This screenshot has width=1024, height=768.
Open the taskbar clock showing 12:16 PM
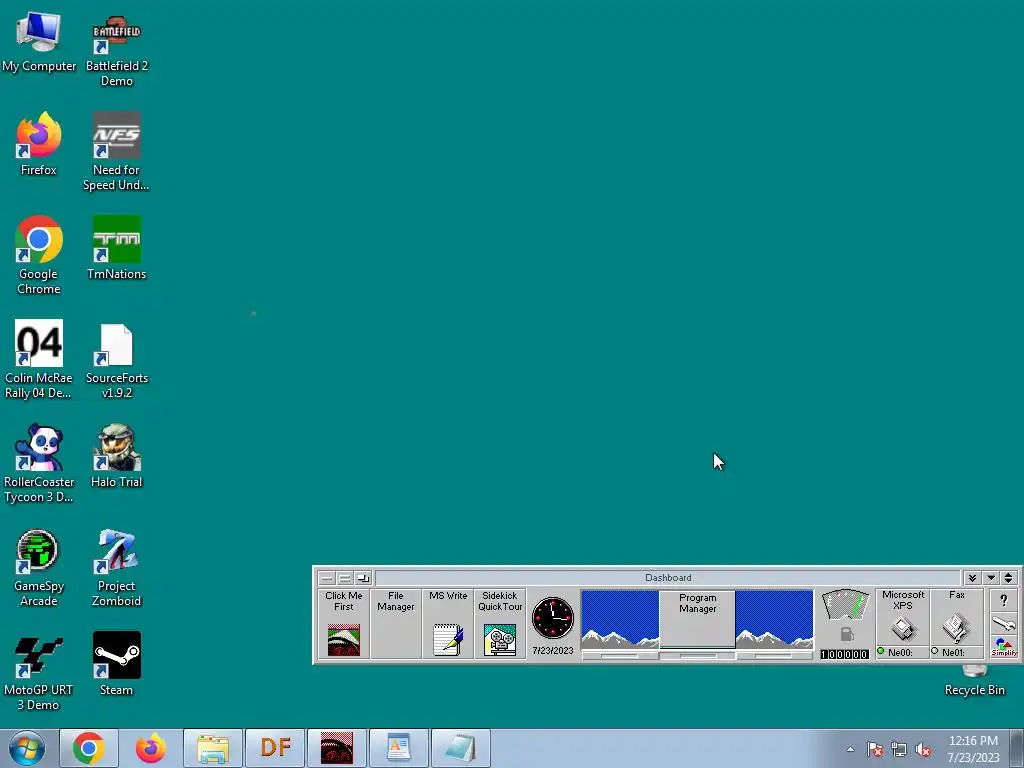[973, 748]
